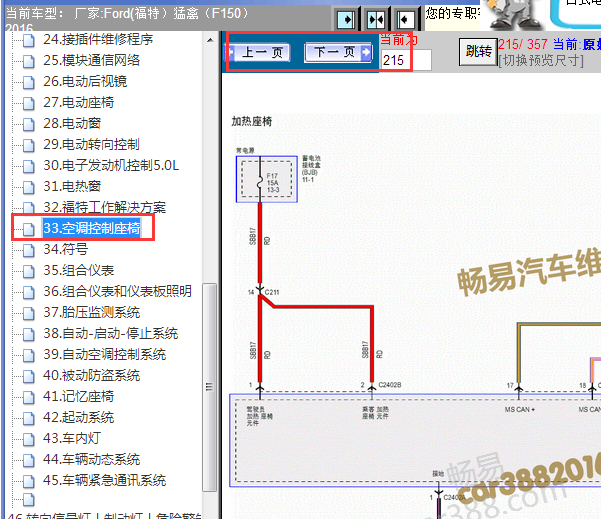Click the page icon beside 40.被动防盗系统

(28, 376)
